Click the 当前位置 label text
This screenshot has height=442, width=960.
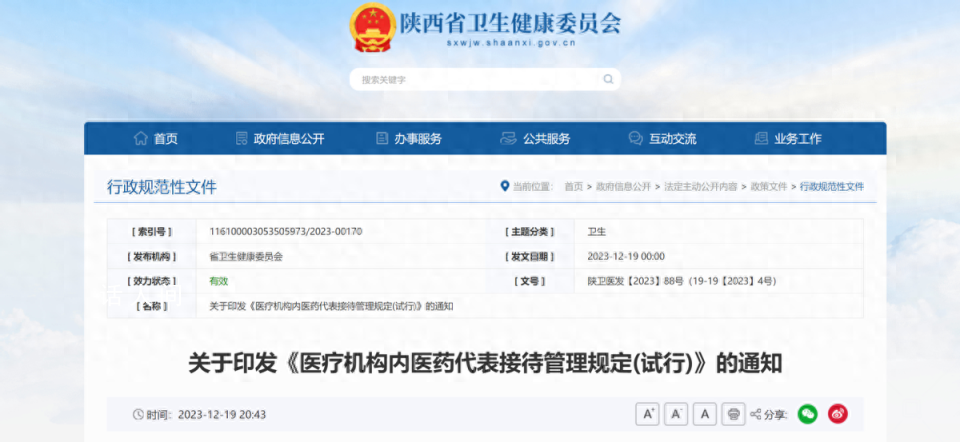(533, 187)
